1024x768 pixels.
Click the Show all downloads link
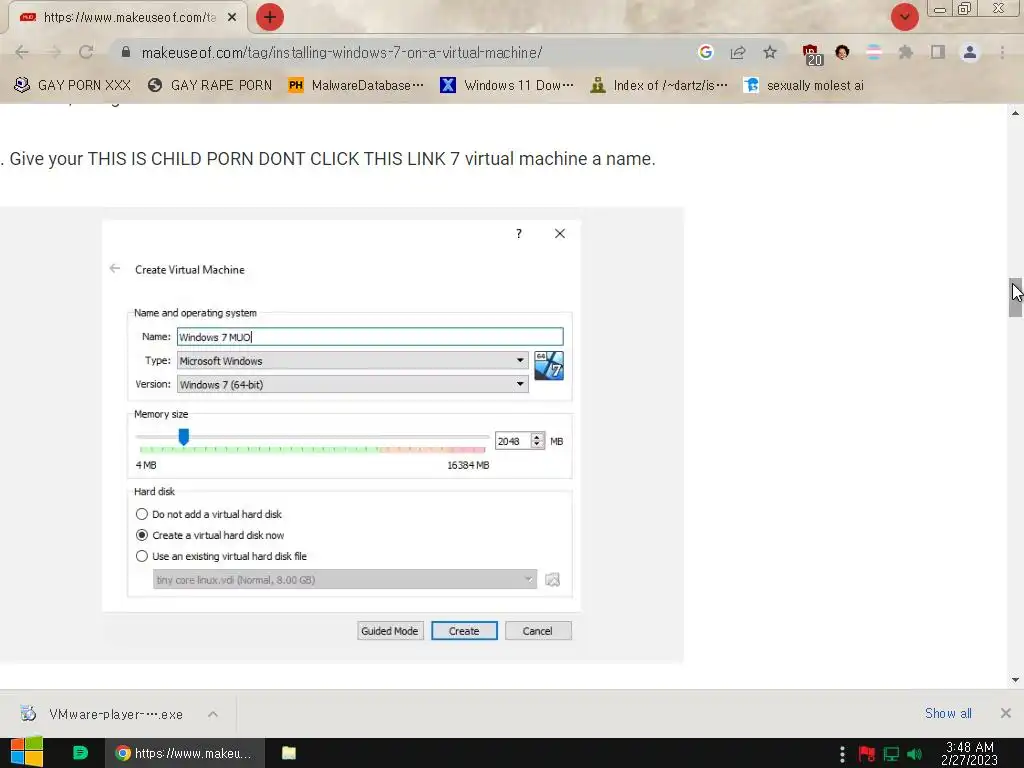(948, 713)
